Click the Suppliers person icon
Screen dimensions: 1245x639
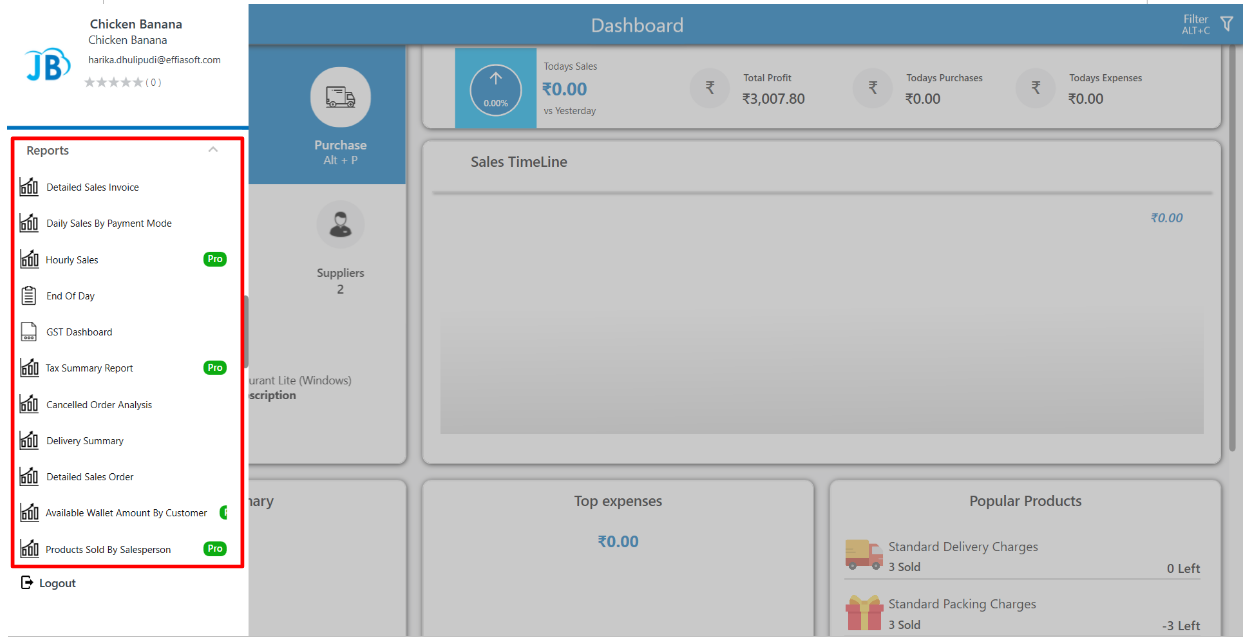click(340, 225)
